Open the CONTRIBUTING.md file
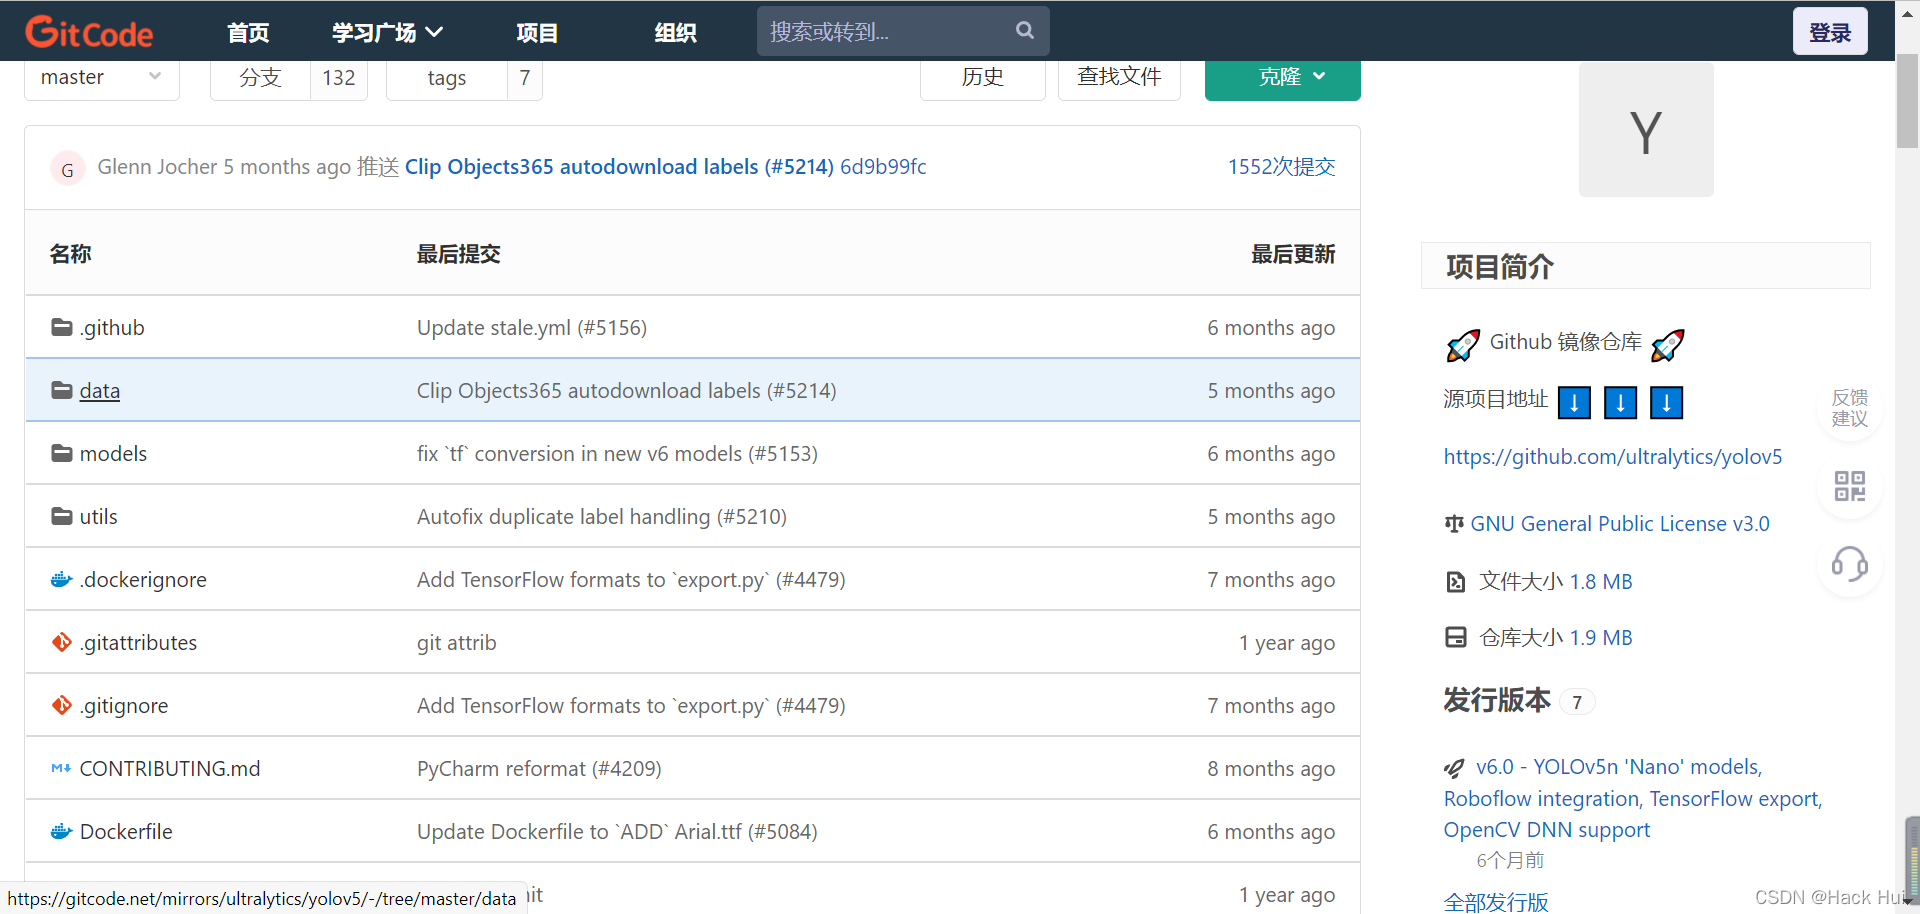Screen dimensions: 1920x914 tap(170, 769)
